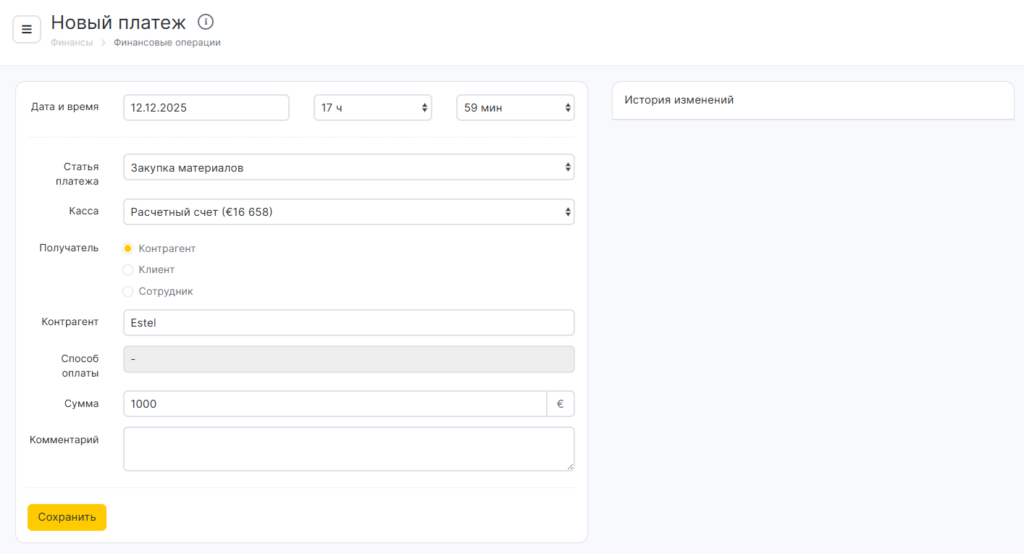1024x554 pixels.
Task: Select the Контрагент recipient radio button
Action: [128, 248]
